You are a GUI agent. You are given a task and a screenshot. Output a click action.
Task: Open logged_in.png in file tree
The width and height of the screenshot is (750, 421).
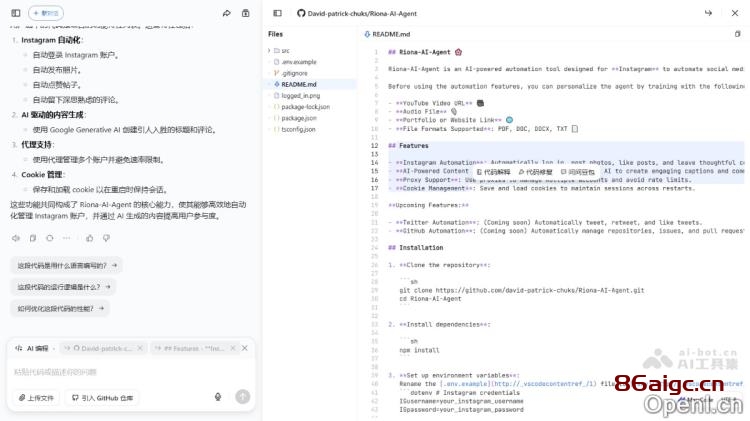(x=300, y=96)
